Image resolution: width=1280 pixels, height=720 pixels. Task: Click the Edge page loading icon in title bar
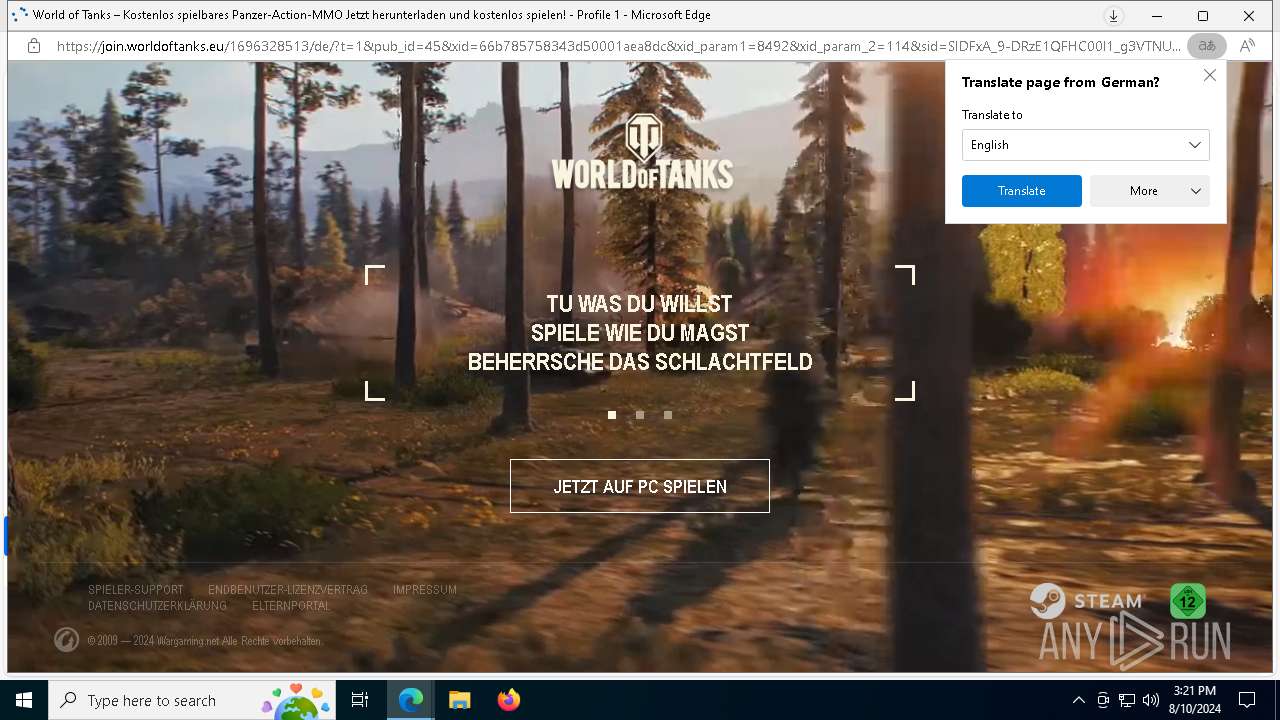click(x=19, y=15)
